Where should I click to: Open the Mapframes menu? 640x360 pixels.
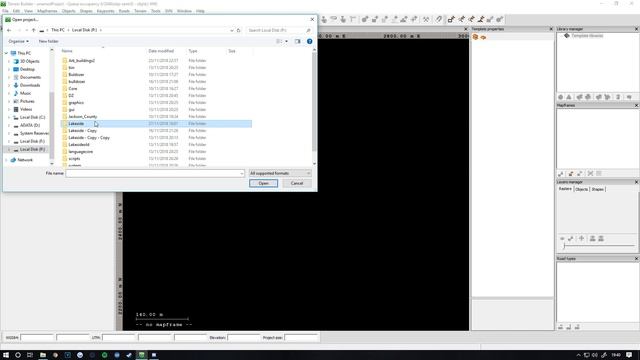(x=47, y=11)
